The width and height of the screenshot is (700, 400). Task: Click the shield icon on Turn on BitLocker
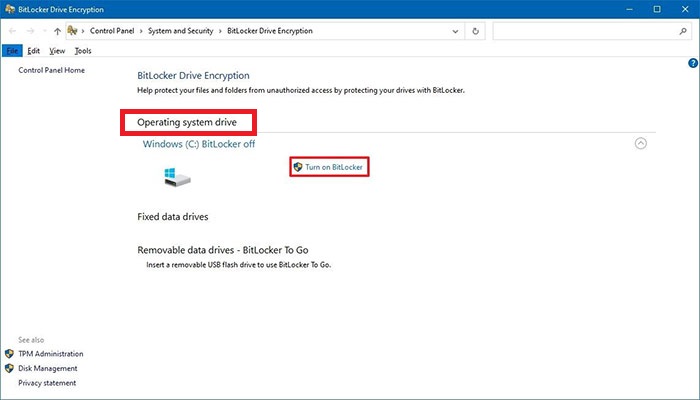pos(298,167)
